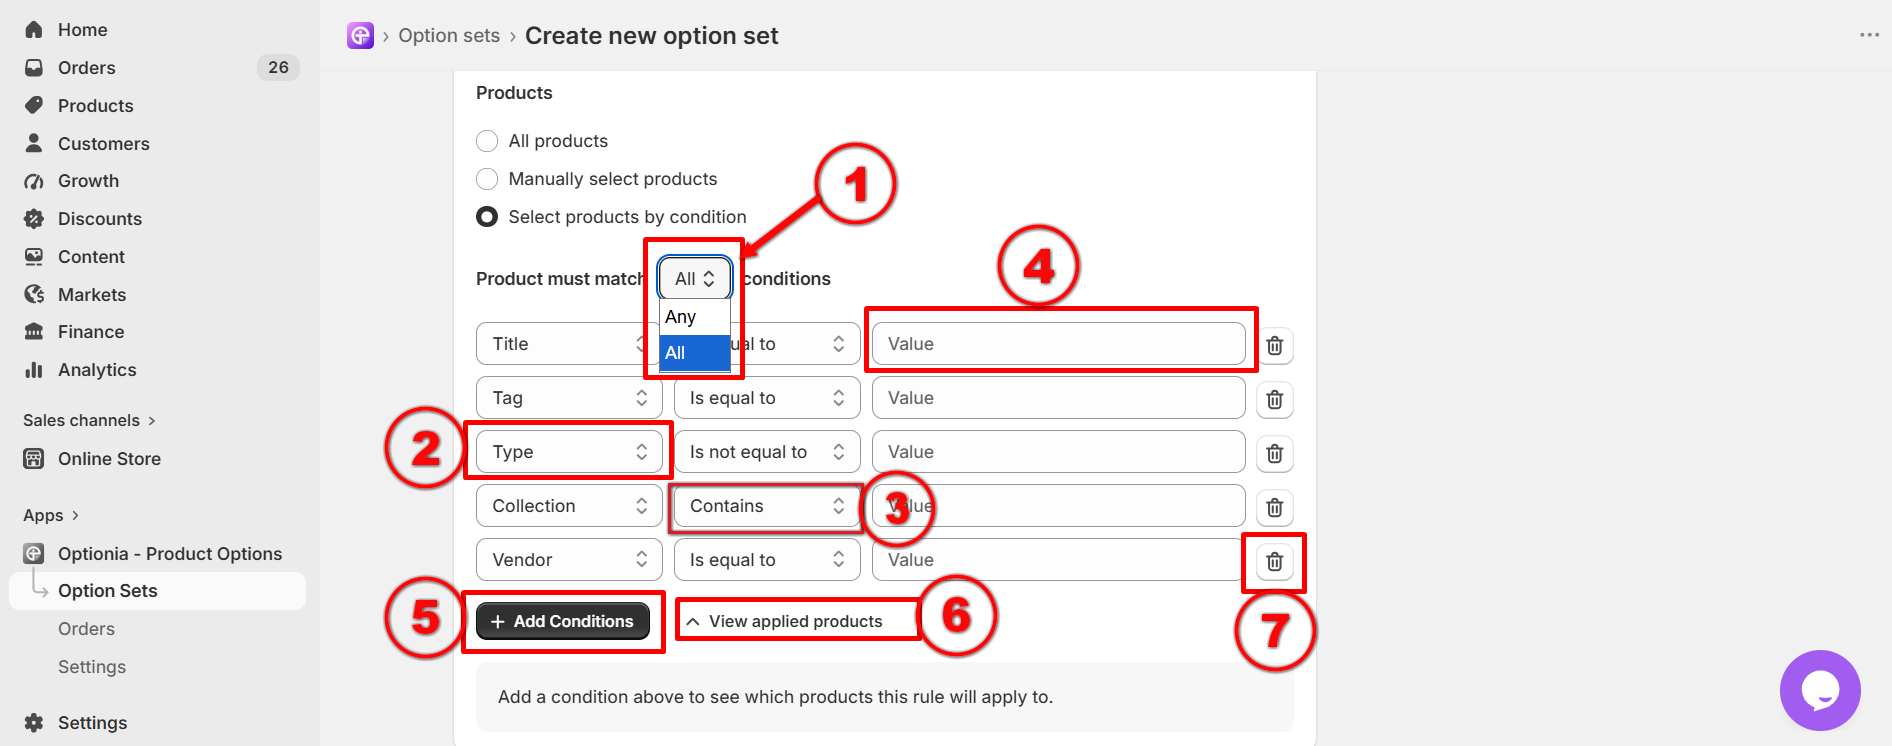Click the trash icon for Type condition
This screenshot has width=1892, height=746.
coord(1274,453)
